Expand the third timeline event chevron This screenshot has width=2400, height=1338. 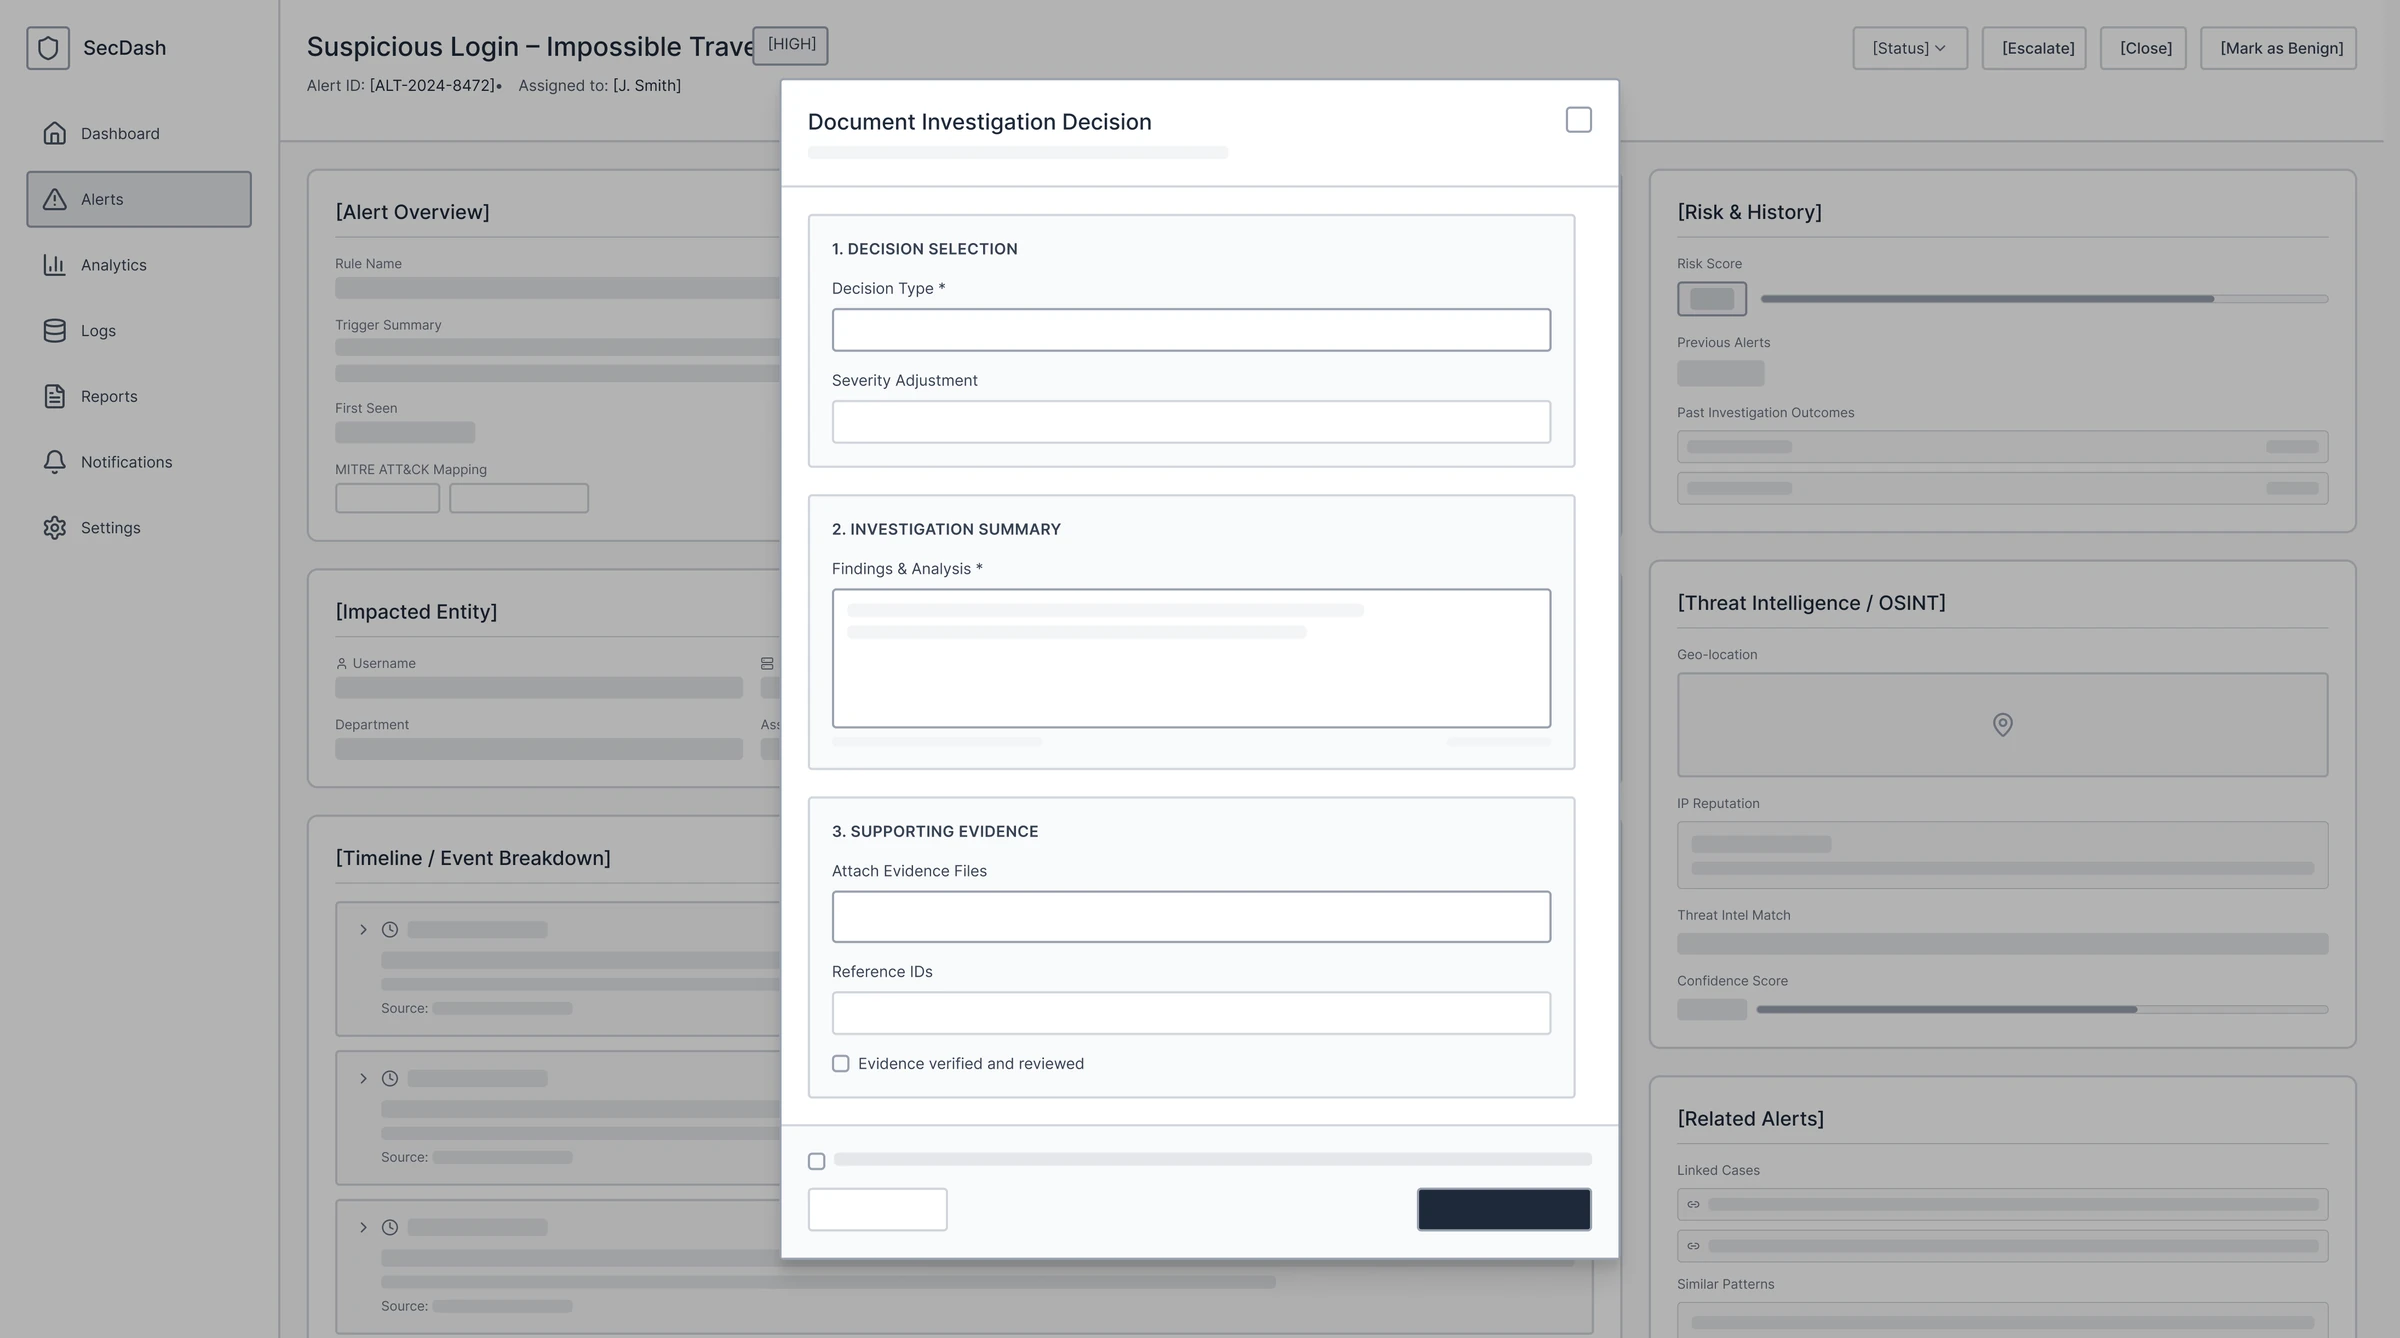pyautogui.click(x=363, y=1227)
